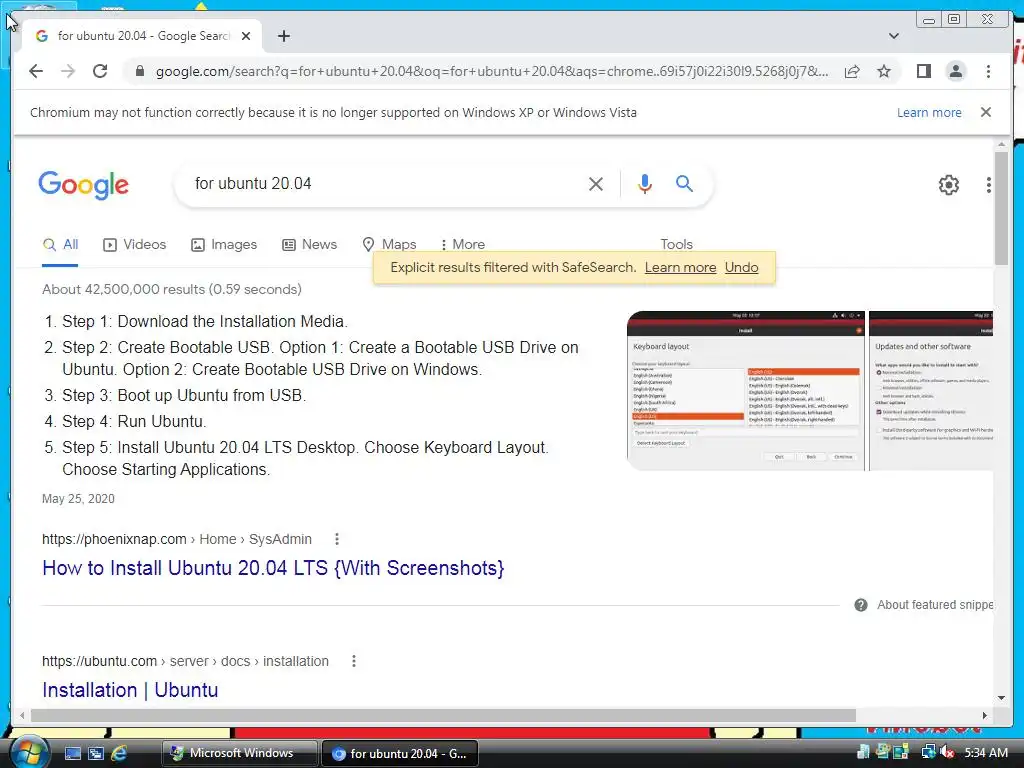Open search Tools options
1024x768 pixels.
point(676,244)
